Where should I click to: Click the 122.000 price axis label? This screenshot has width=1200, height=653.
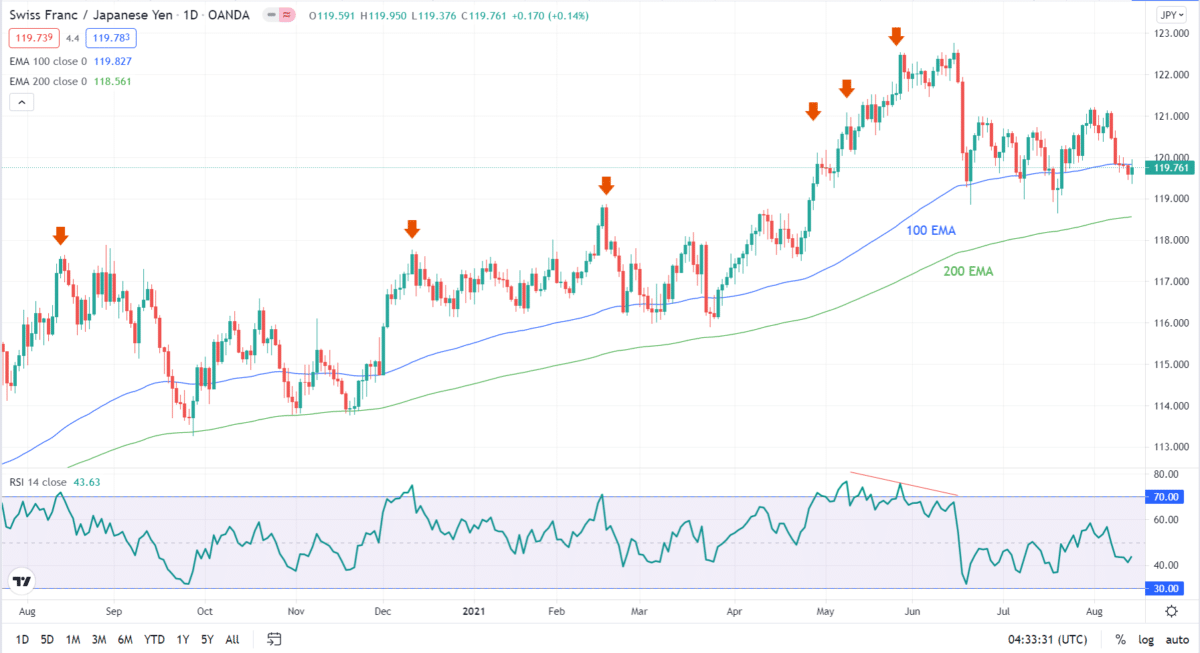coord(1173,75)
